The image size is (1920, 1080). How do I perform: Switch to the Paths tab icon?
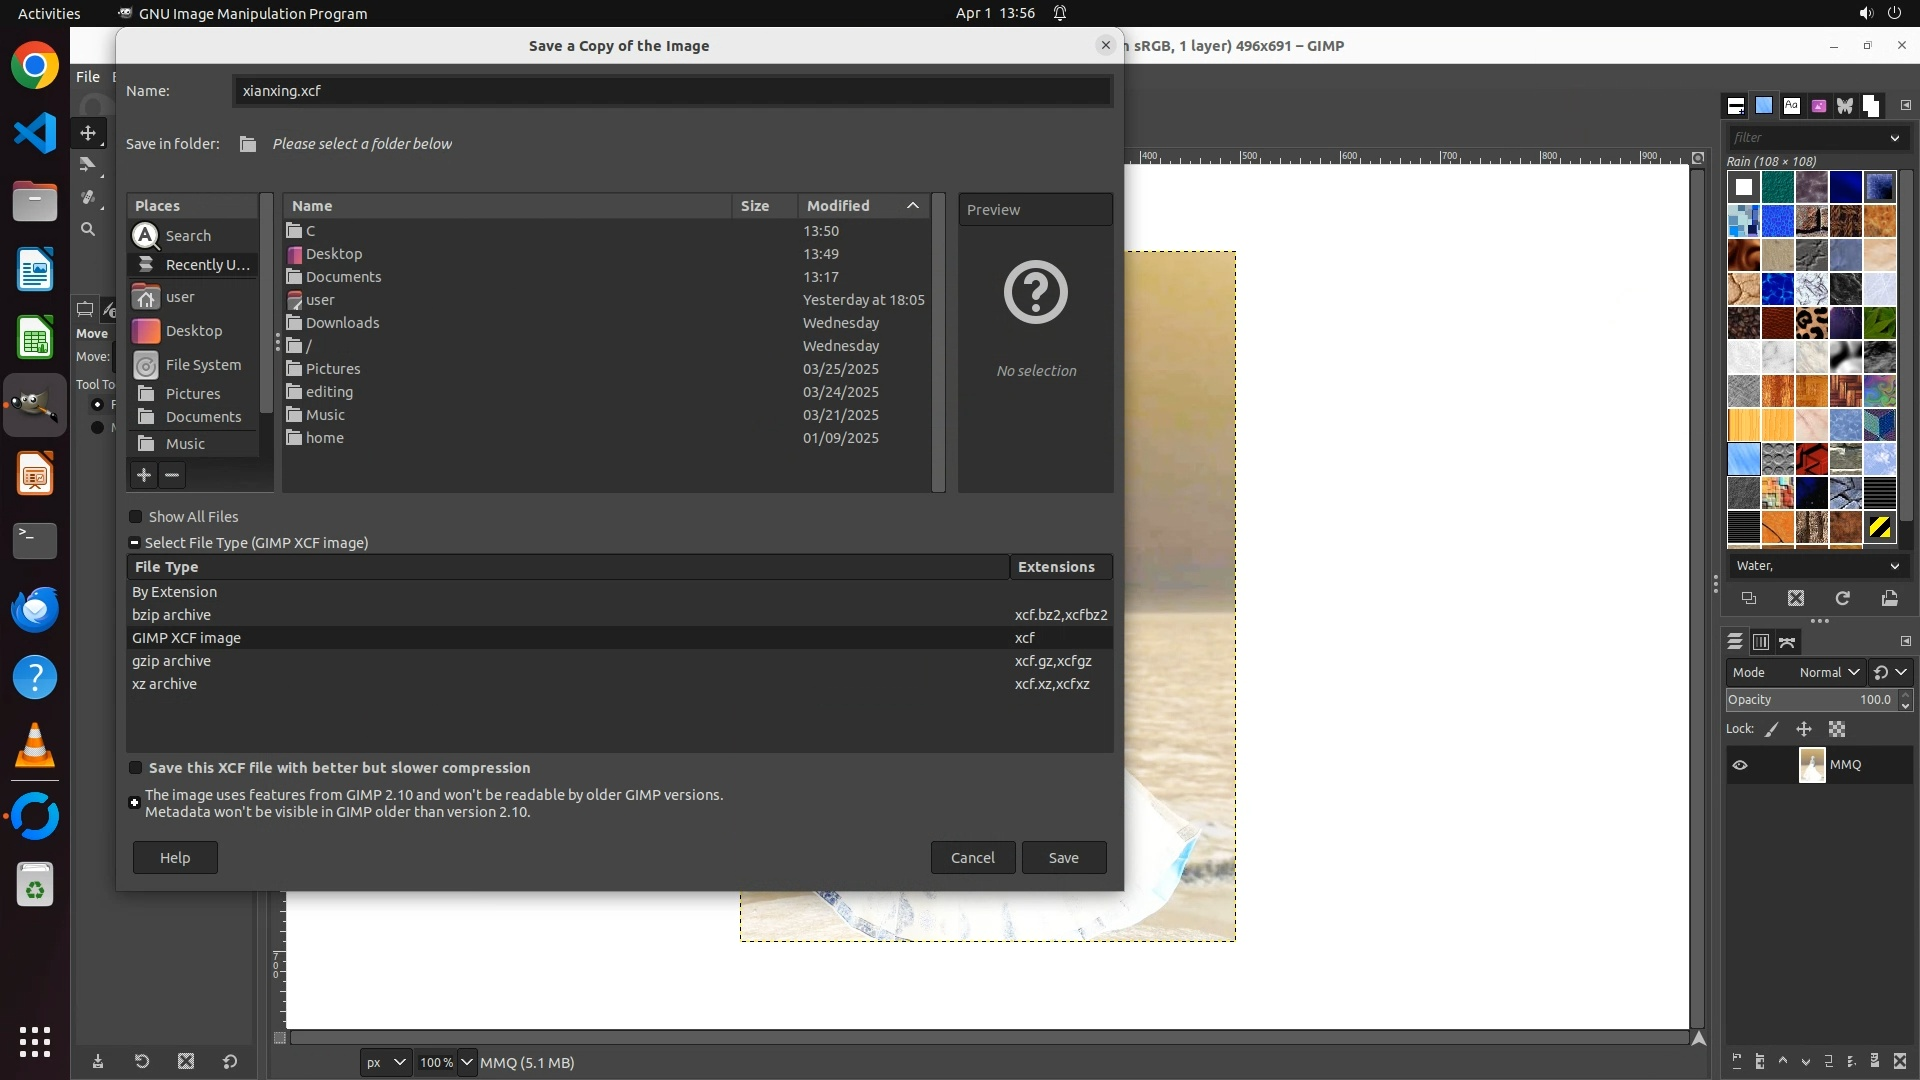coord(1788,642)
